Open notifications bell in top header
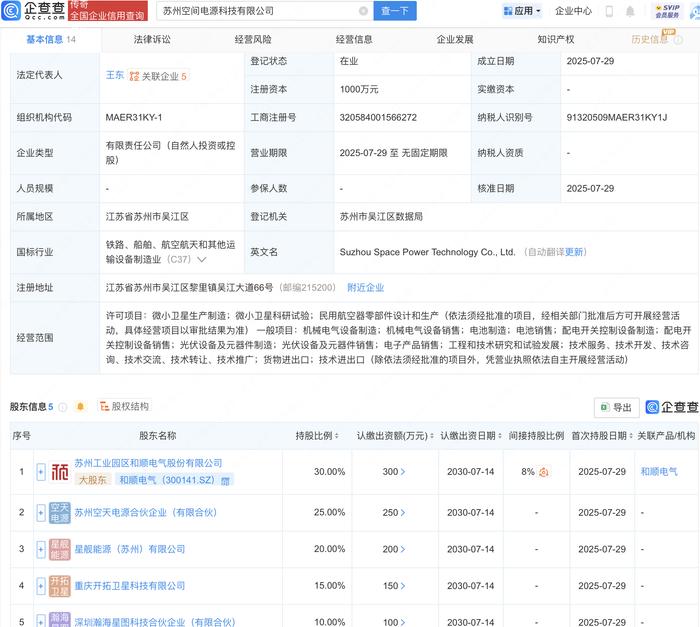Screen dimensions: 700x627 click(630, 11)
